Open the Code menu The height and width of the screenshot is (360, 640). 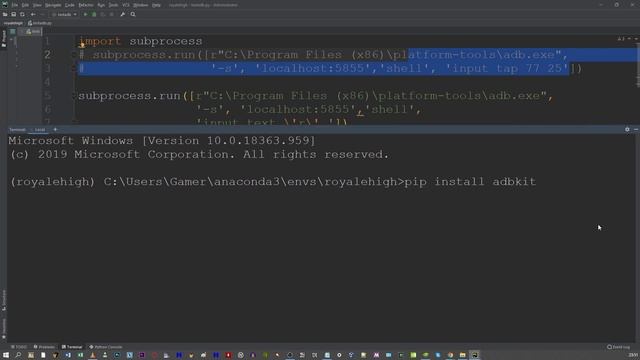(x=70, y=5)
